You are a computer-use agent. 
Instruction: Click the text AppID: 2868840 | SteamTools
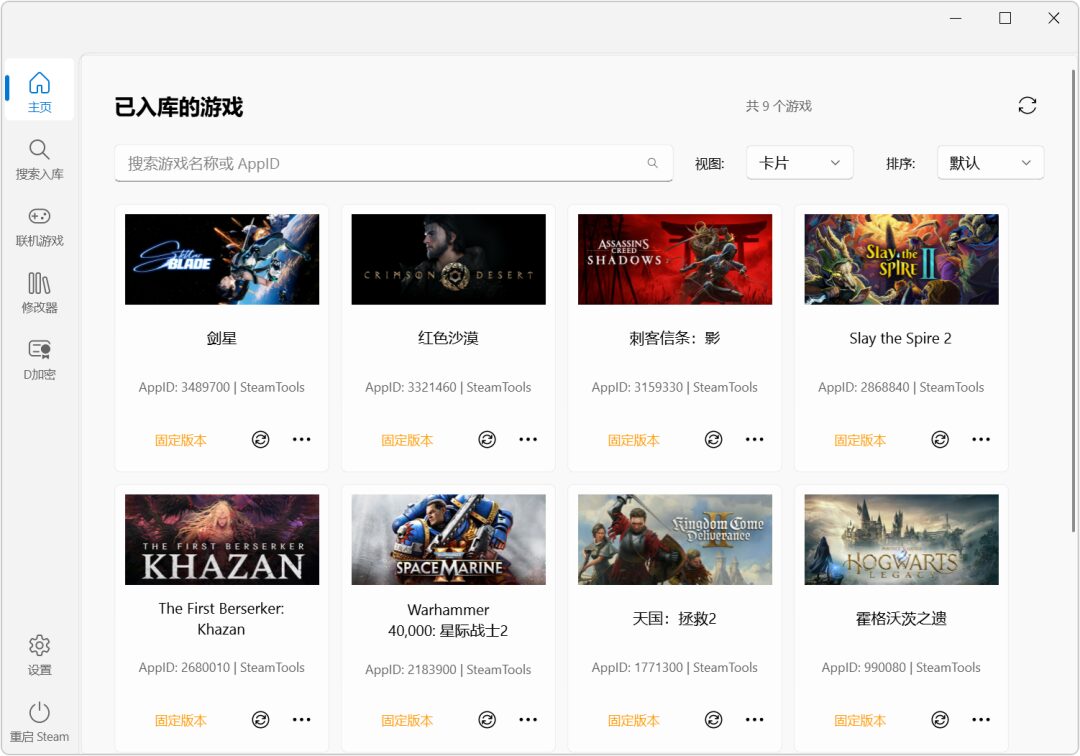click(902, 387)
